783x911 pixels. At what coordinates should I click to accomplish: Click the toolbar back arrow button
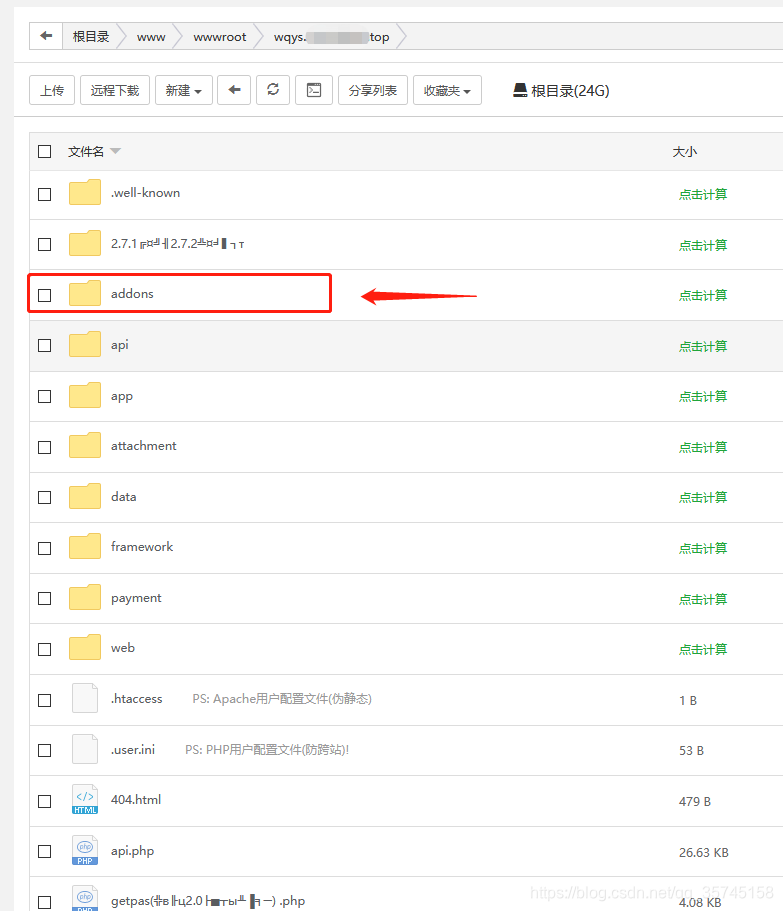click(x=234, y=90)
